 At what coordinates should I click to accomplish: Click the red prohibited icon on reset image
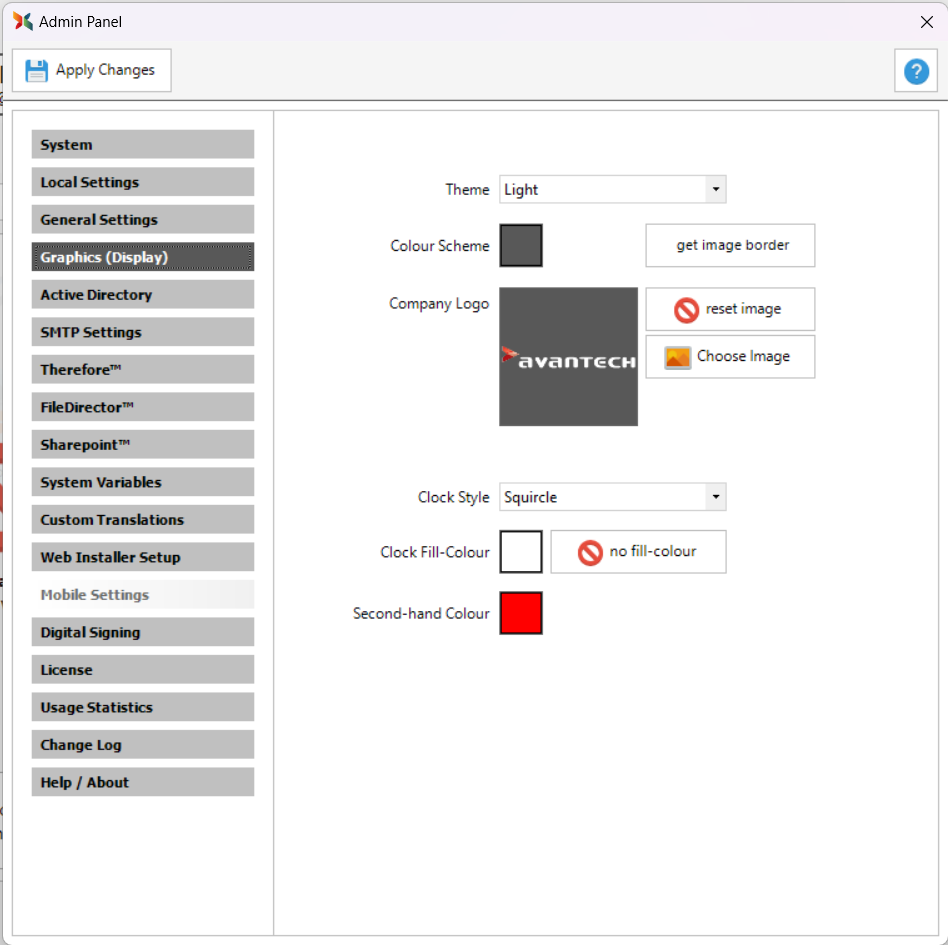pos(686,310)
